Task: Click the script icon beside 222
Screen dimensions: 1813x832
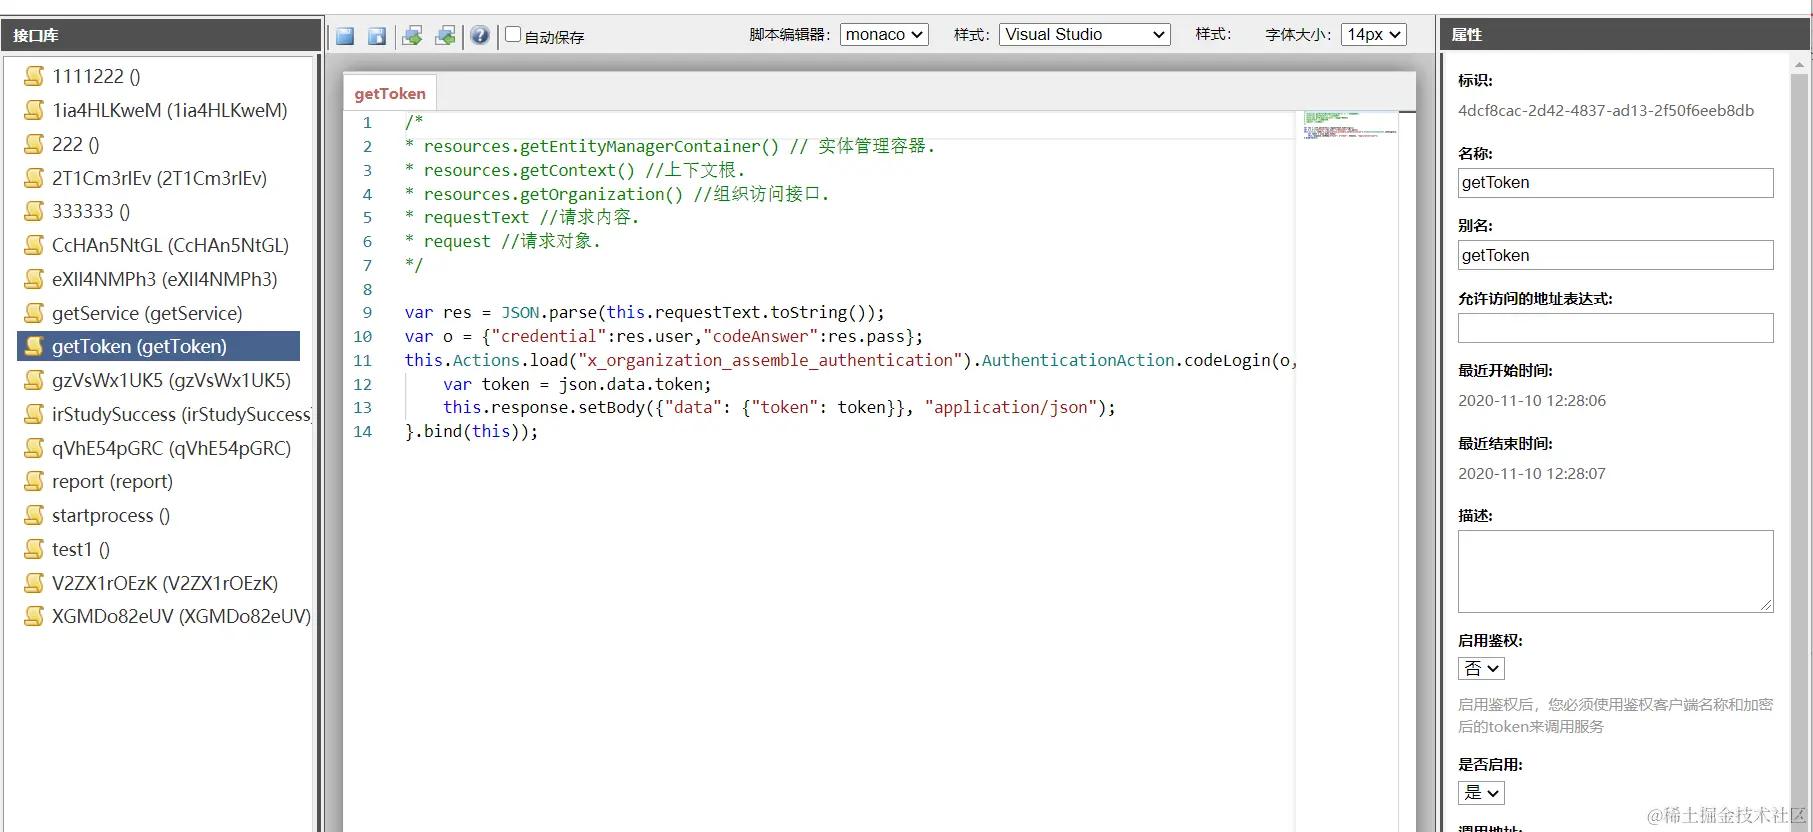Action: point(34,144)
